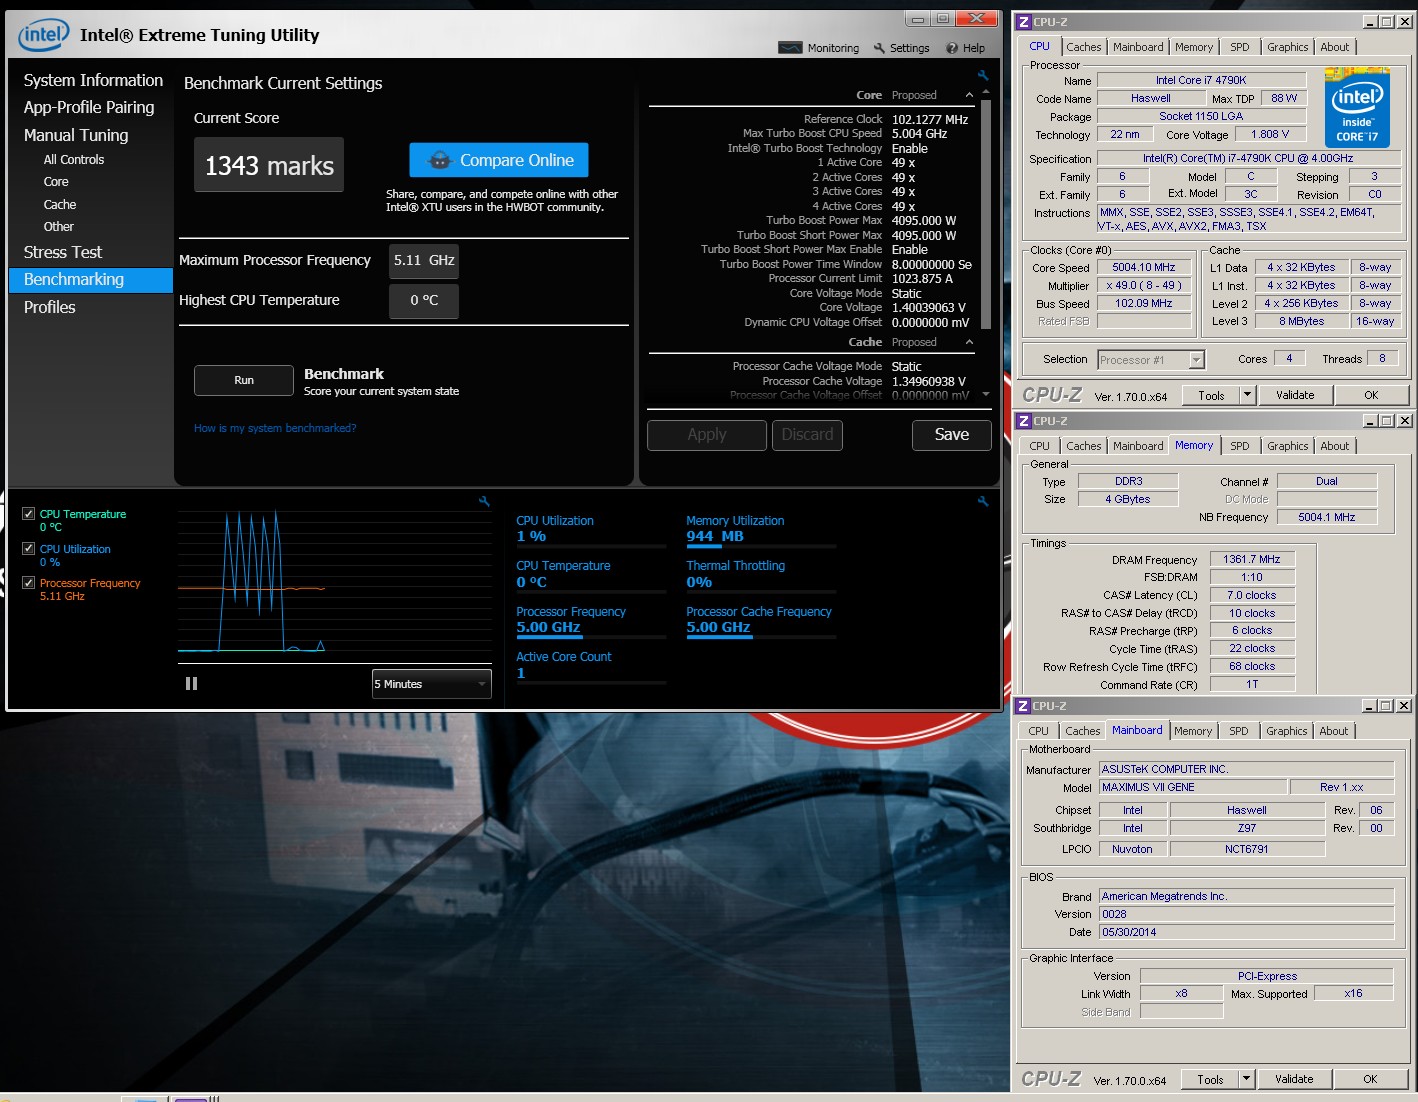Click Apply in XTU settings panel
Screen dimensions: 1418x1102
tap(707, 435)
